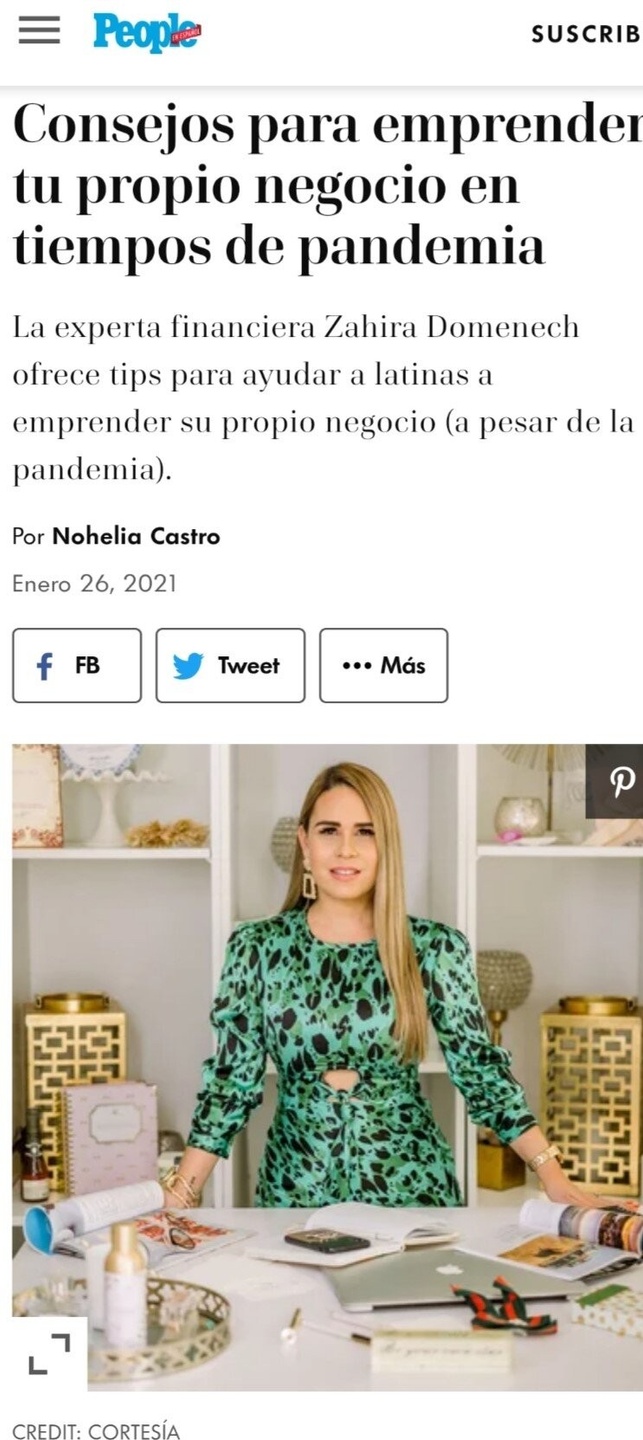Click the three-dot ellipsis icon
This screenshot has width=643, height=1440.
356,666
